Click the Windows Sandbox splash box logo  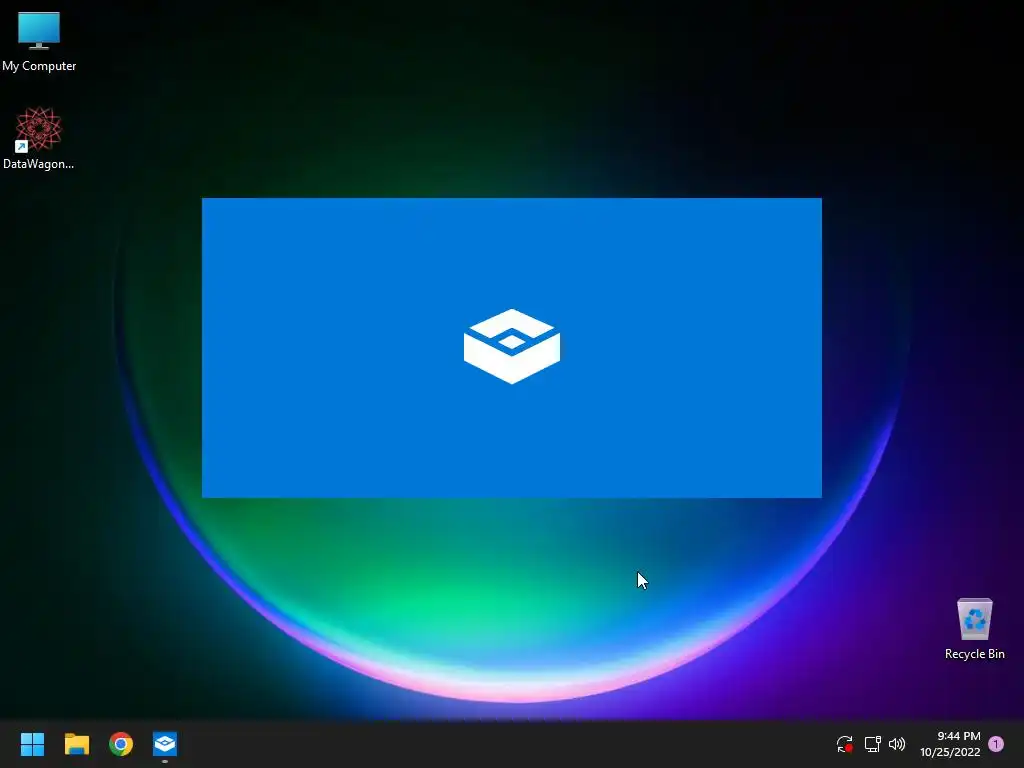coord(512,346)
